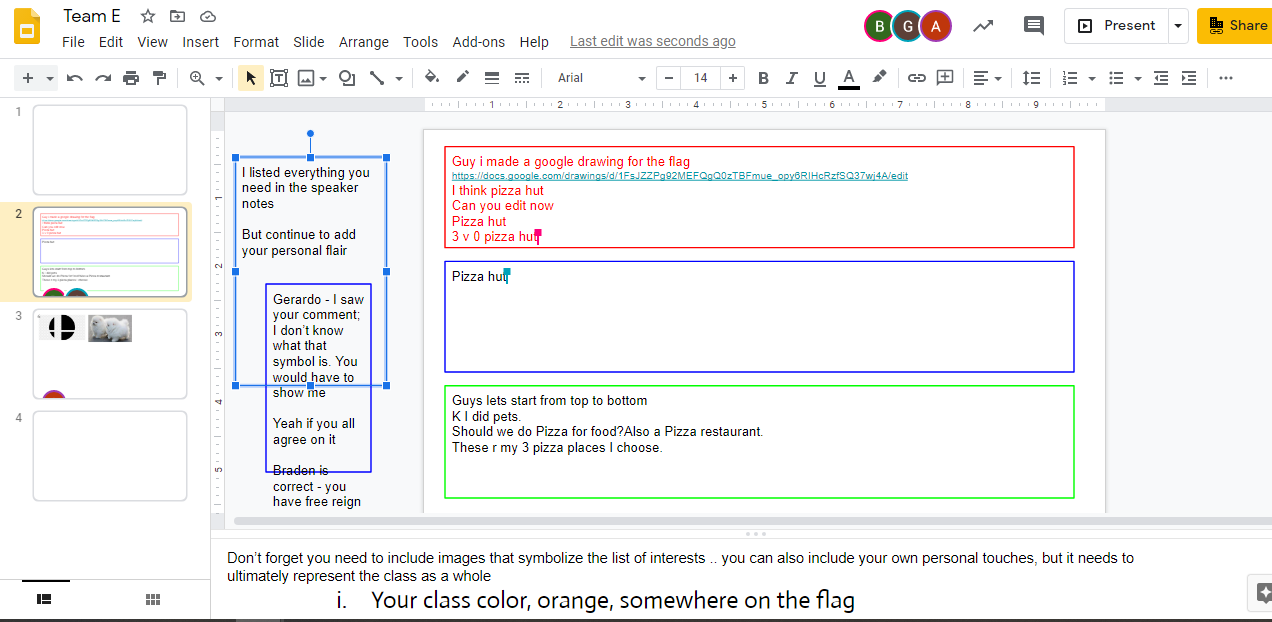The width and height of the screenshot is (1272, 622).
Task: Open the text Align options
Action: point(981,78)
